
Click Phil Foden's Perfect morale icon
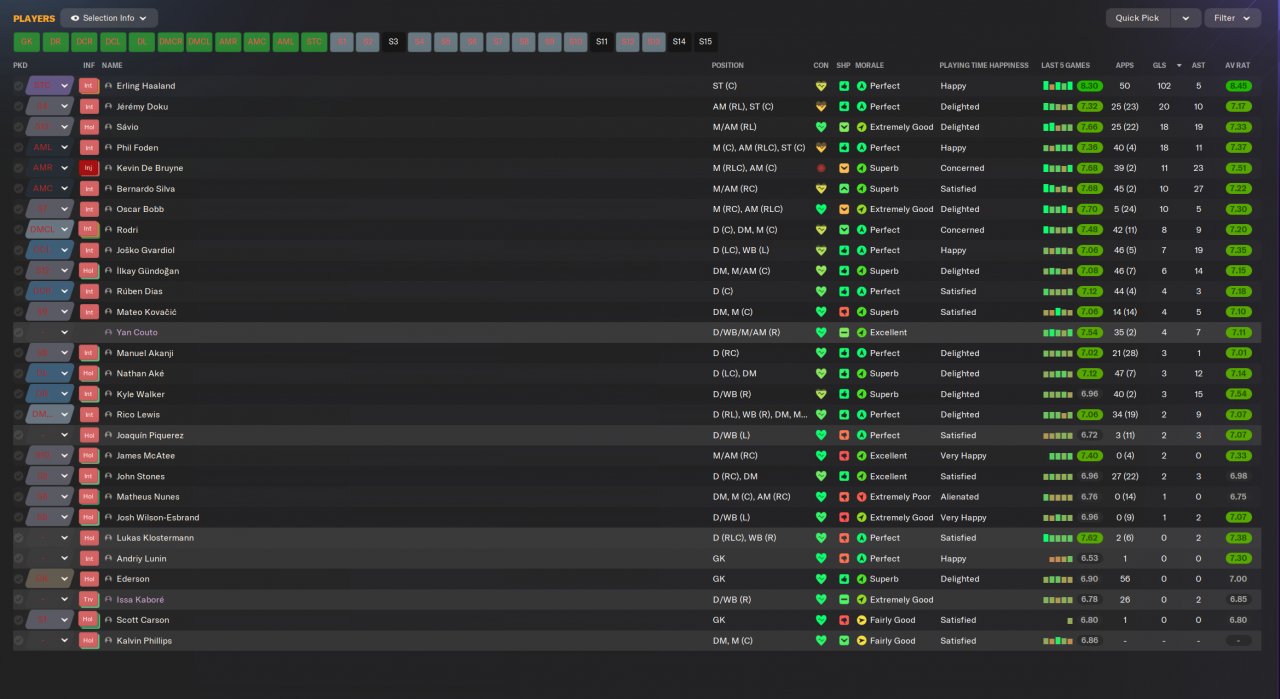862,148
